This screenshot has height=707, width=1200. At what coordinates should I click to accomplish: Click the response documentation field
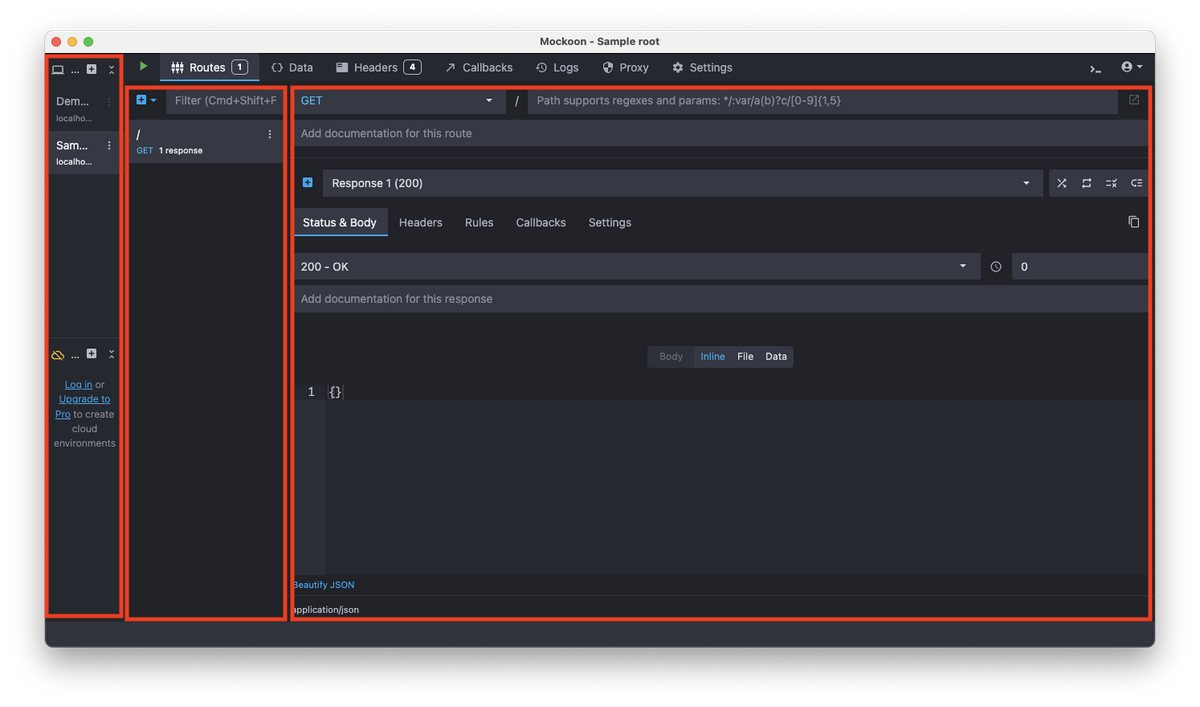[x=721, y=299]
